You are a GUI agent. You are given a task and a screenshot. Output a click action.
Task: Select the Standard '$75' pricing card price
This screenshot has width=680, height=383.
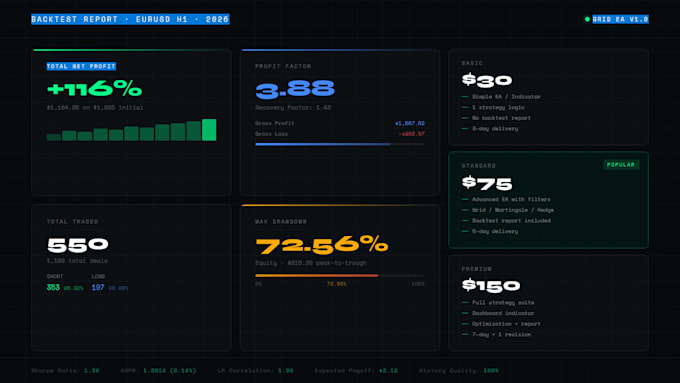(x=487, y=183)
